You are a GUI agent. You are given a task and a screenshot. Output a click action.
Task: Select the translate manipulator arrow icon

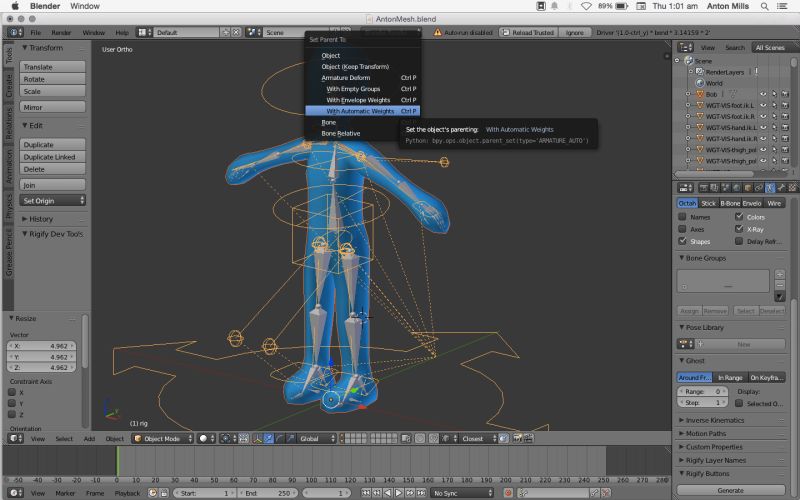[x=268, y=438]
